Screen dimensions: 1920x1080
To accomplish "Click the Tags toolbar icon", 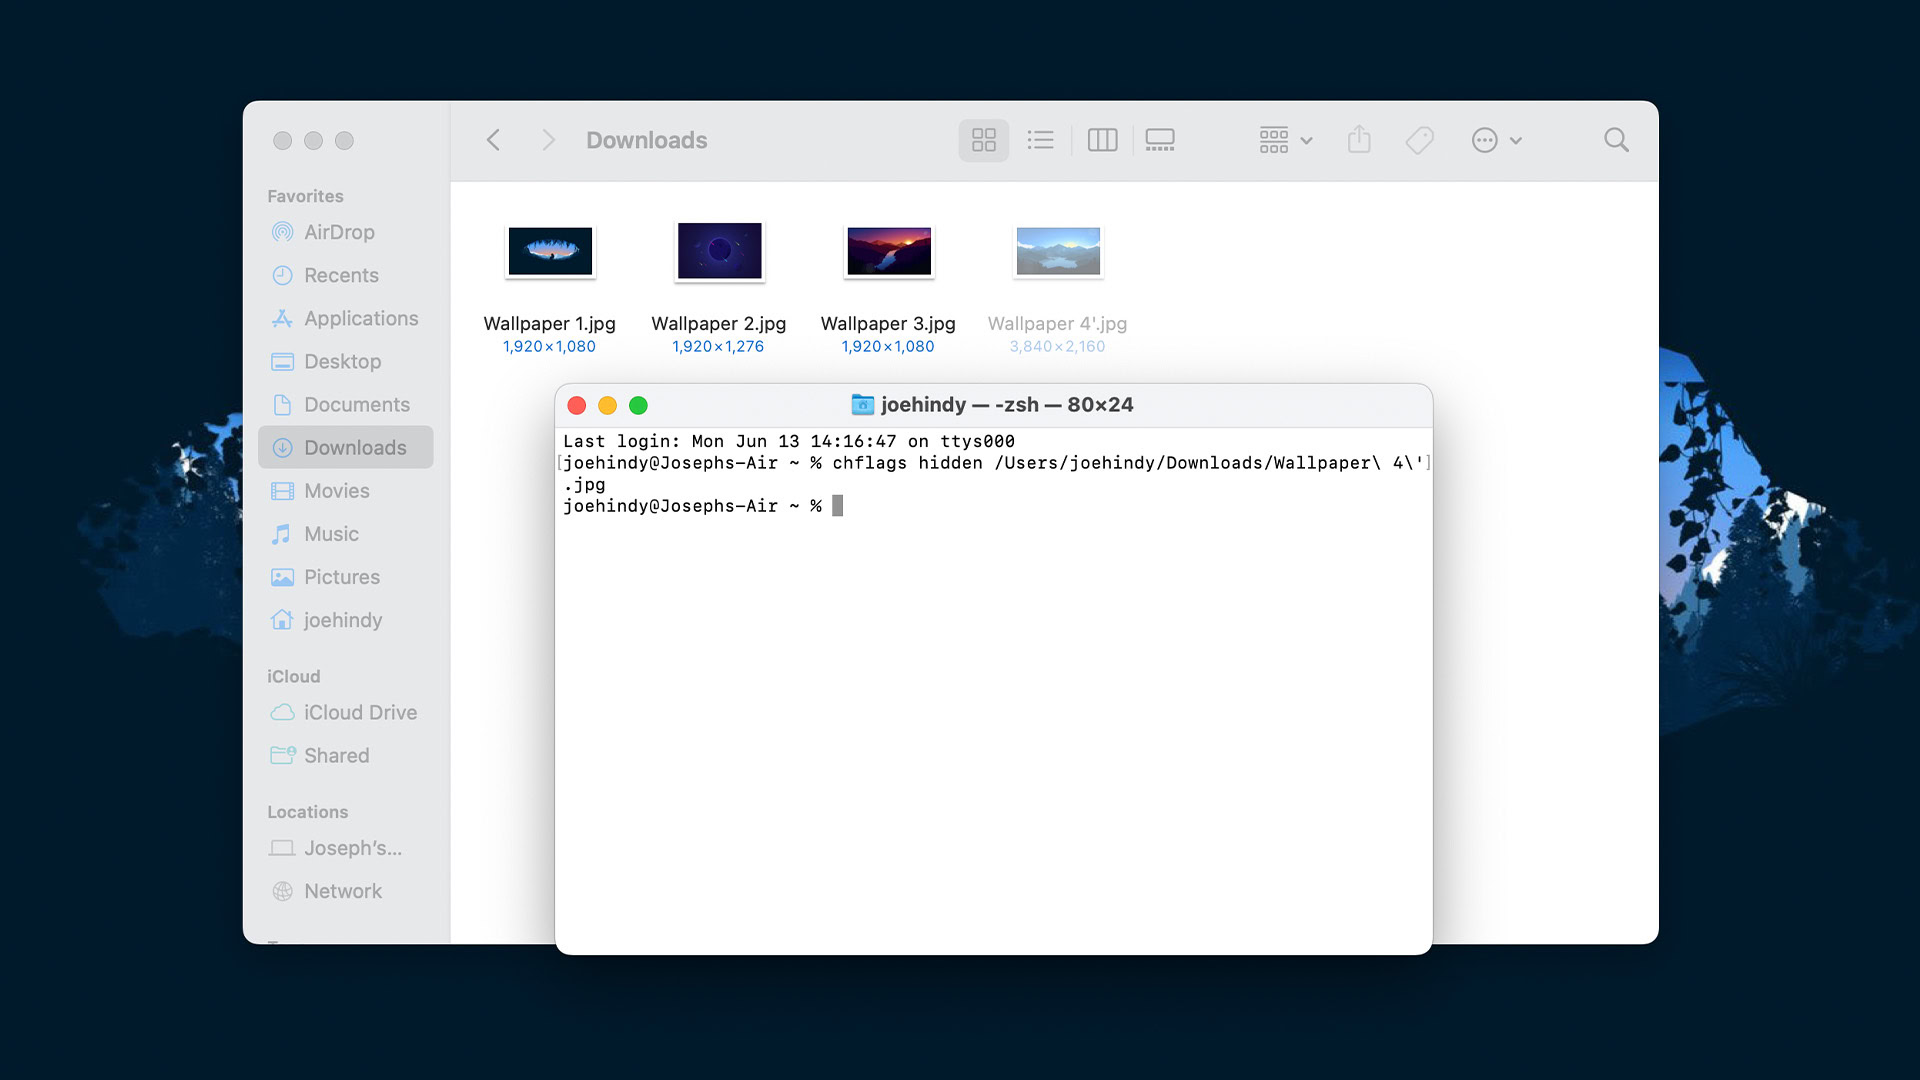I will coord(1419,140).
